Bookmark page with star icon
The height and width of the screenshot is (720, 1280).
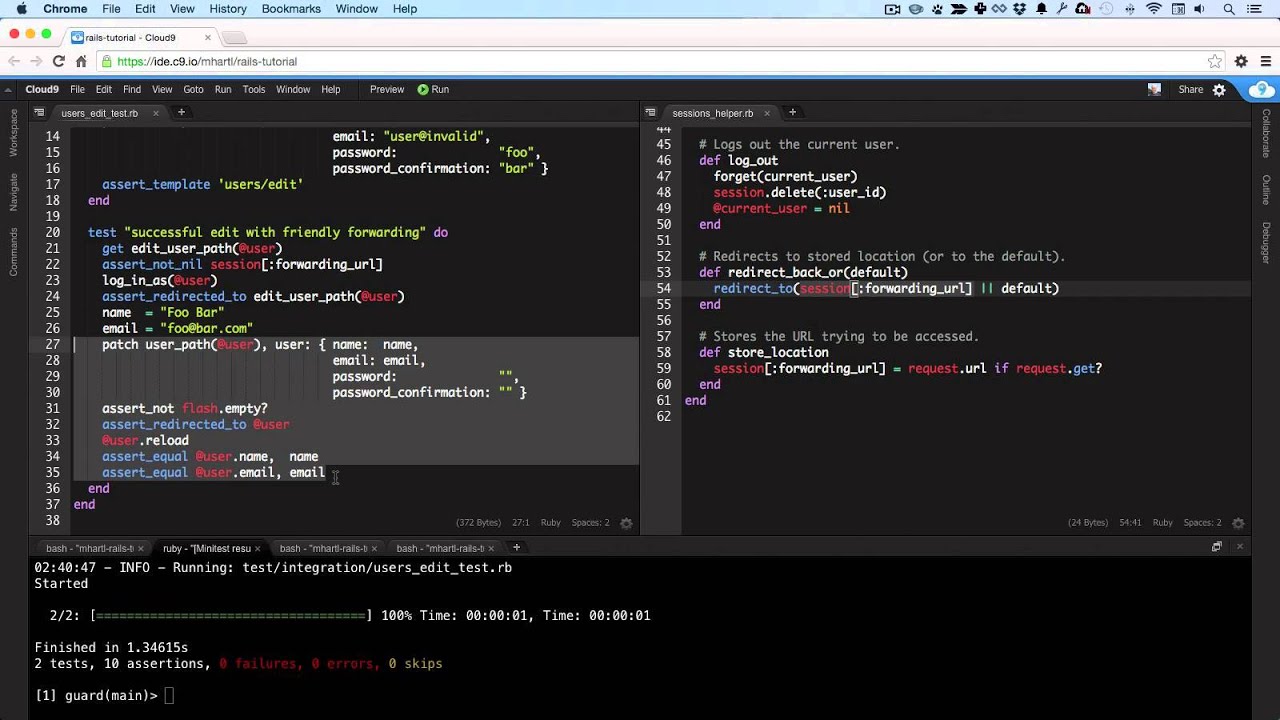pos(1214,61)
